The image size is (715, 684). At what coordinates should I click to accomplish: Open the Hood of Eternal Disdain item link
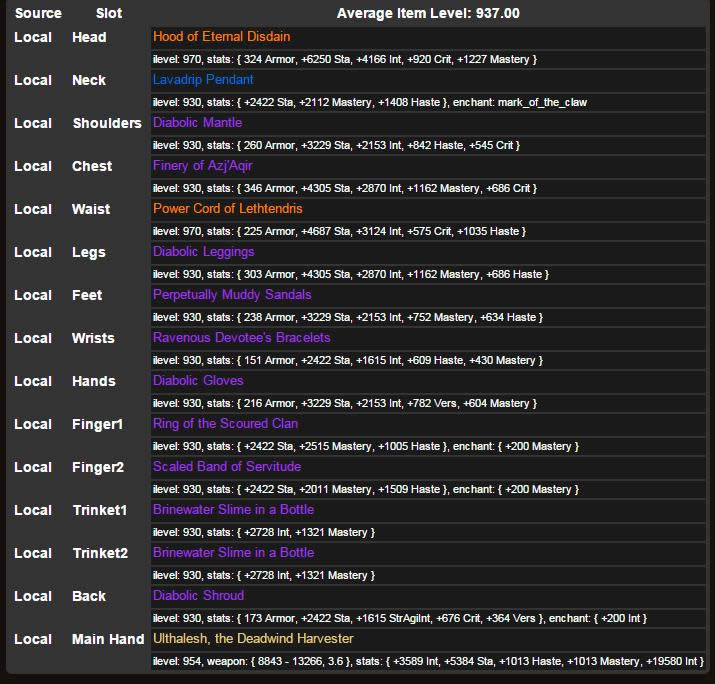point(221,37)
